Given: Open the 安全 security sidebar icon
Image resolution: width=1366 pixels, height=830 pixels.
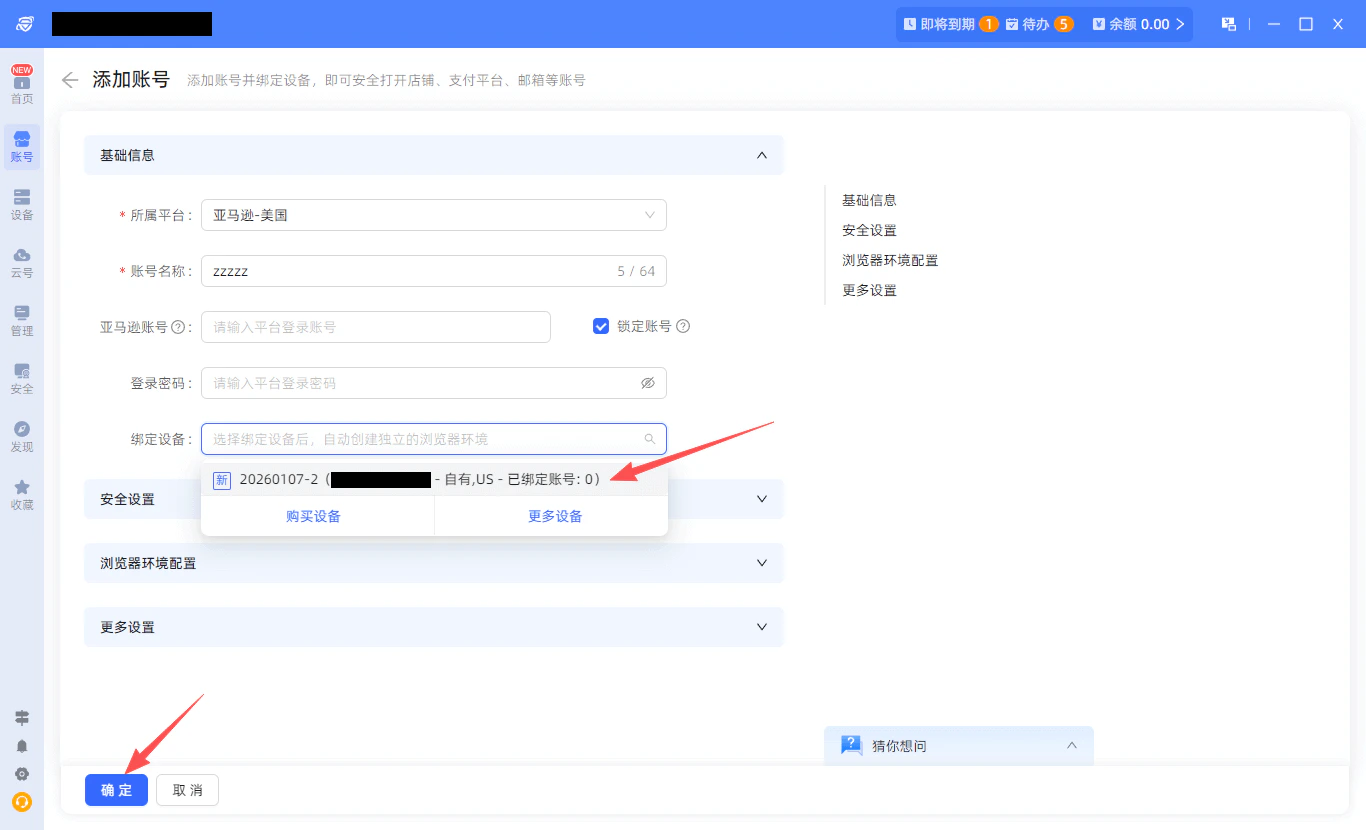Looking at the screenshot, I should coord(22,378).
